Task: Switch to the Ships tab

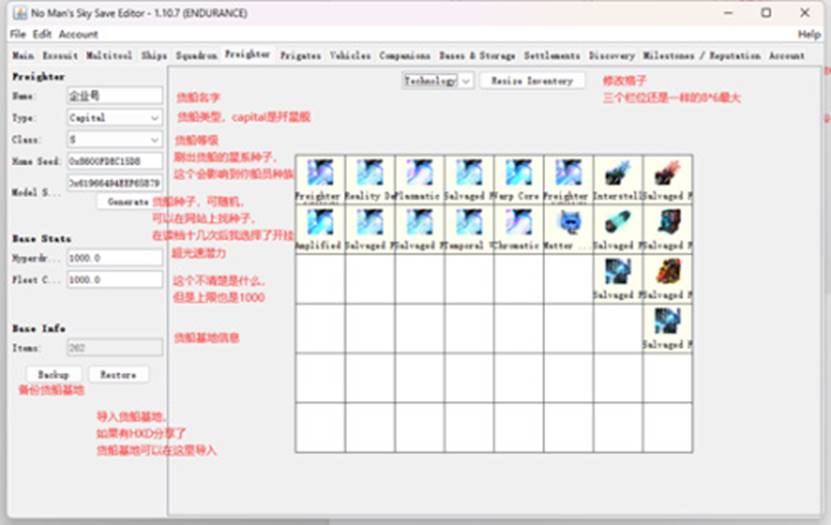Action: click(x=154, y=55)
